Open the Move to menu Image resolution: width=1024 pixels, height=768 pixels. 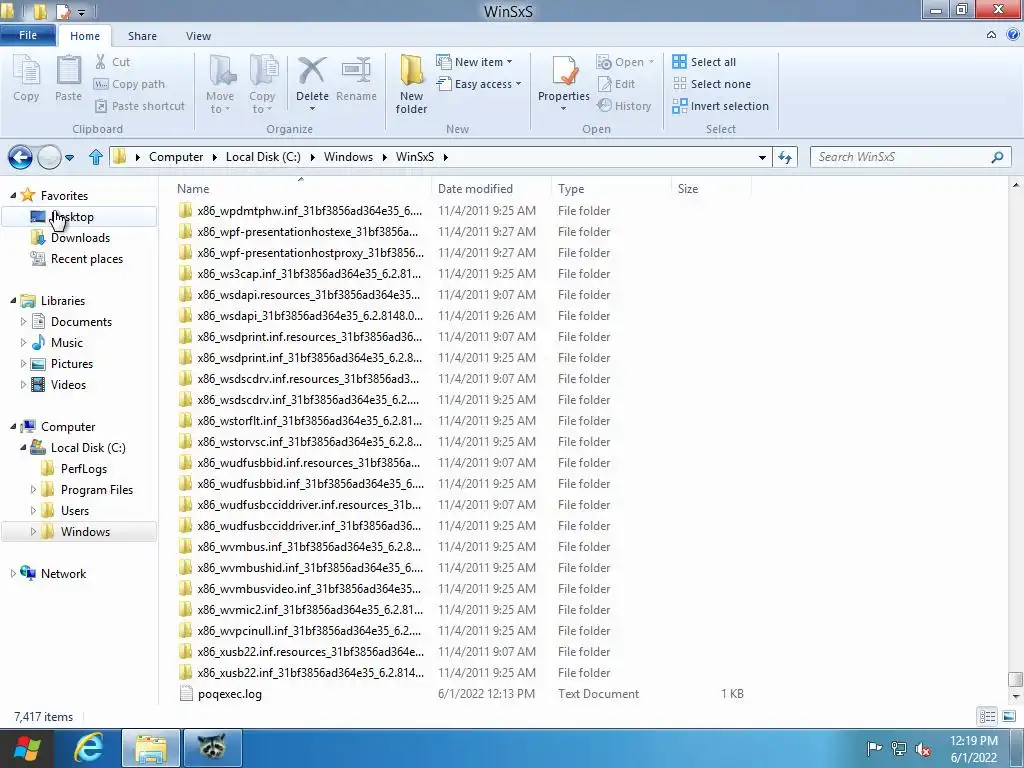coord(220,84)
